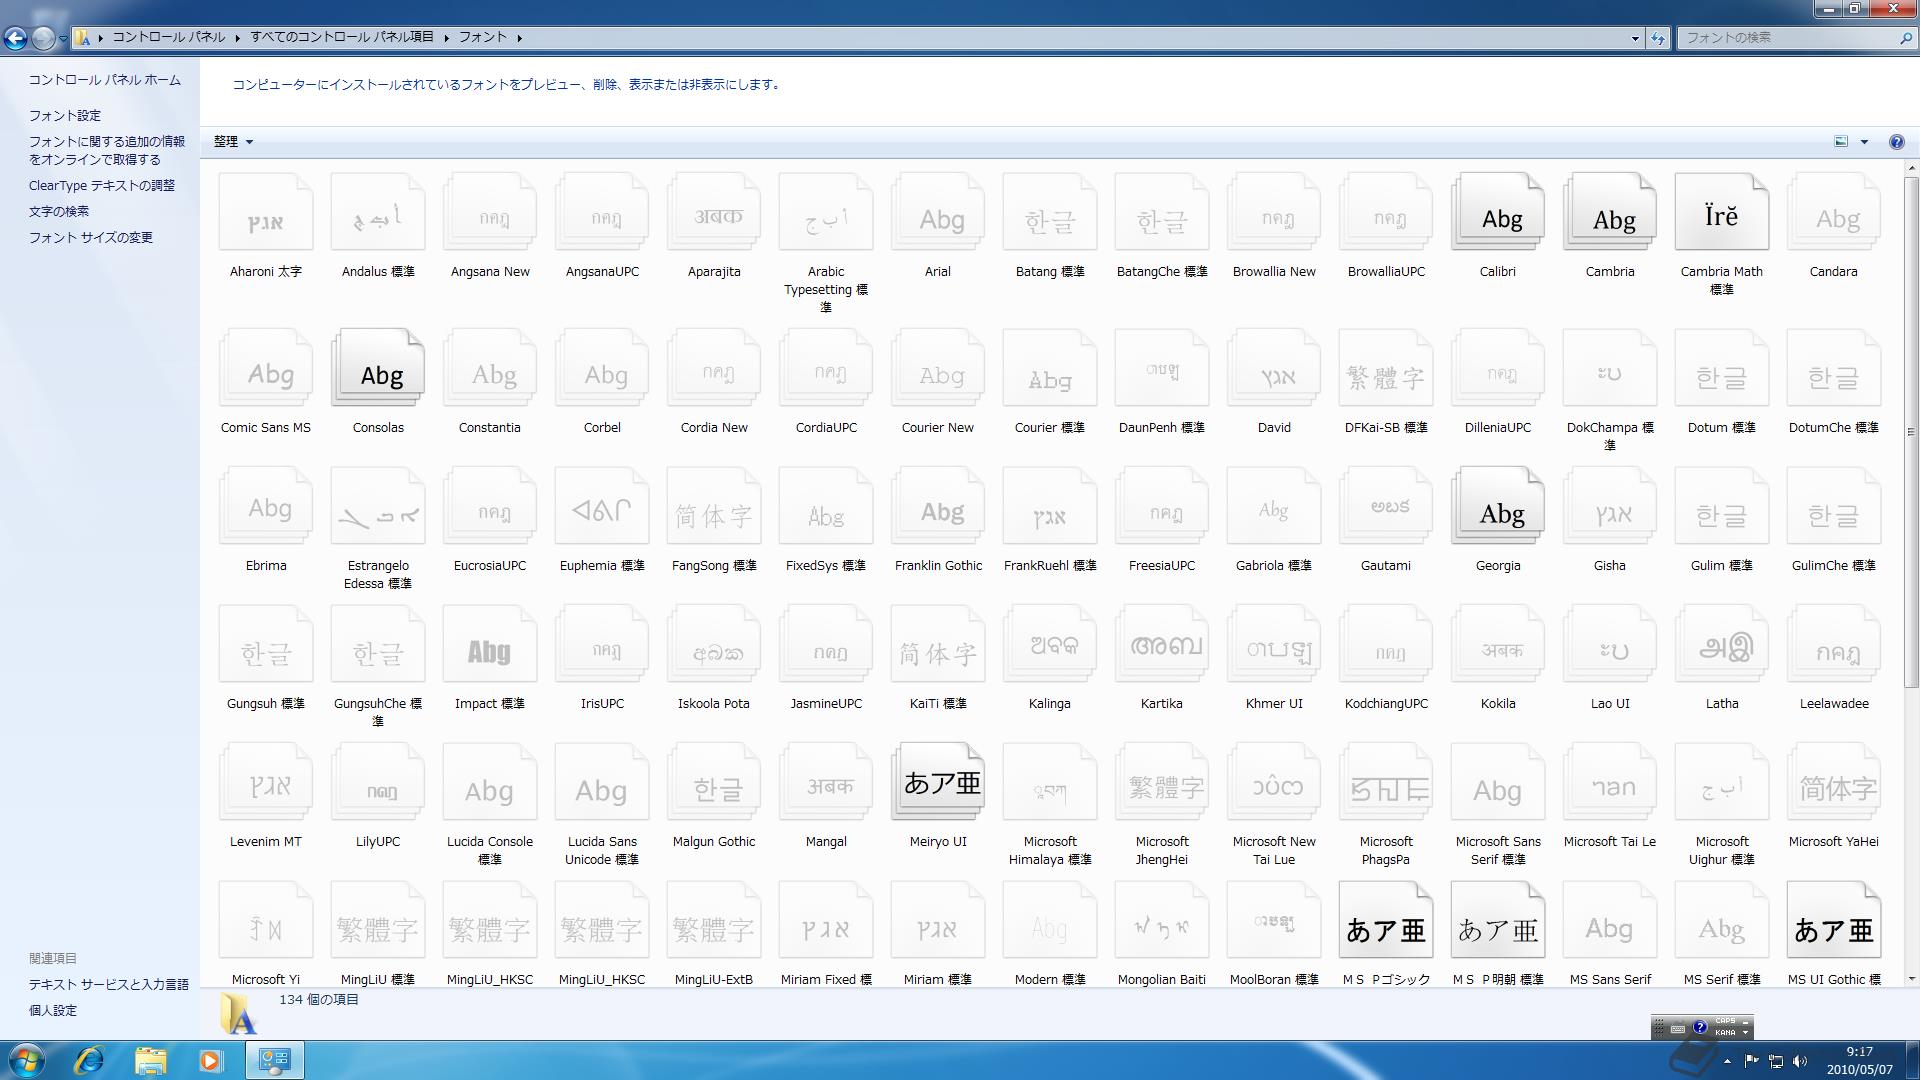Screen dimensions: 1920x1080
Task: Click the vertical scrollbar down arrow
Action: 1911,979
